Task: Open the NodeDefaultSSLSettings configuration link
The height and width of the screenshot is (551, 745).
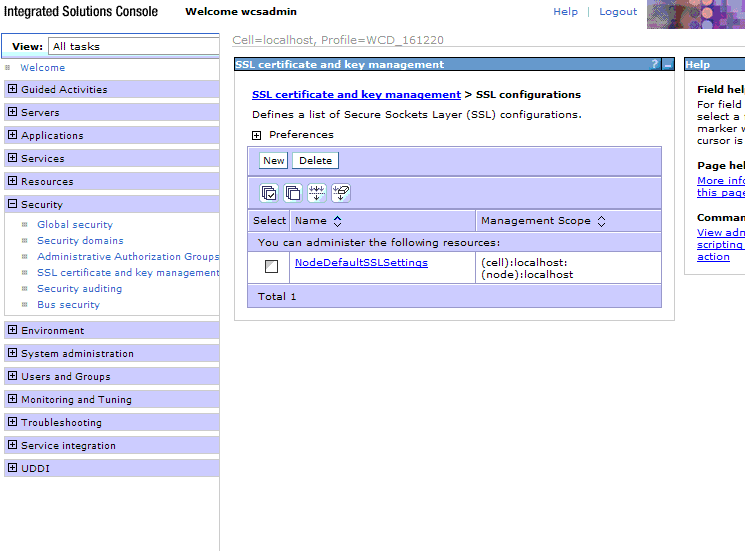Action: tap(361, 263)
